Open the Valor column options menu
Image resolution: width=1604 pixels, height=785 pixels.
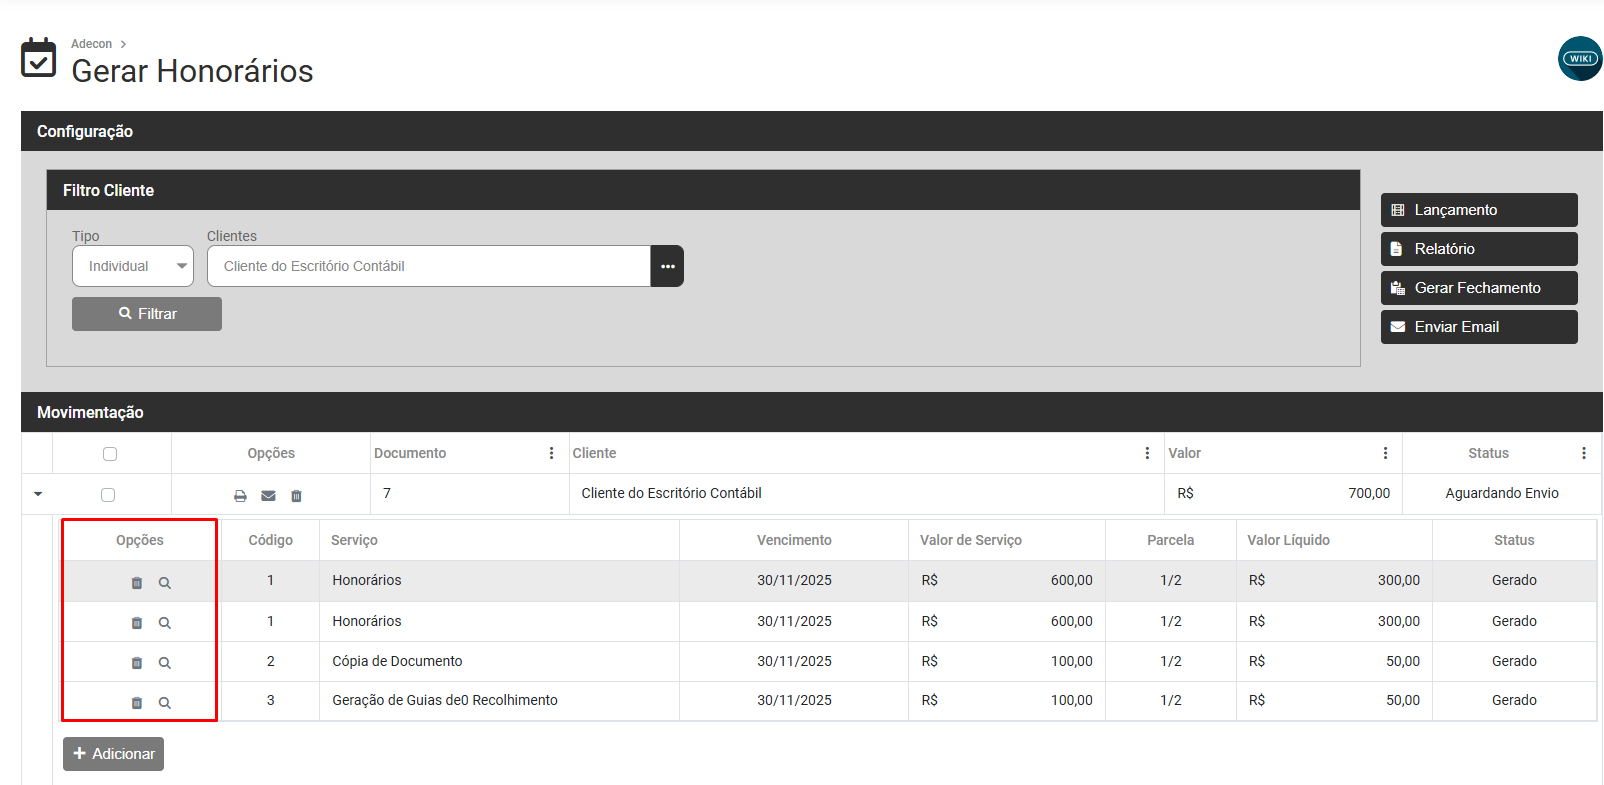click(x=1385, y=453)
